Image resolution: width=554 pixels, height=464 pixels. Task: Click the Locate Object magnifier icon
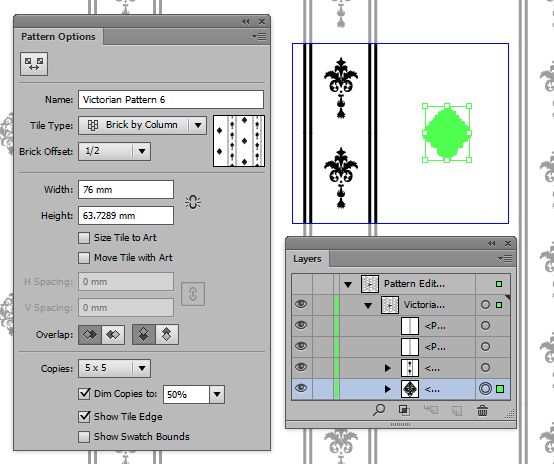click(x=379, y=410)
